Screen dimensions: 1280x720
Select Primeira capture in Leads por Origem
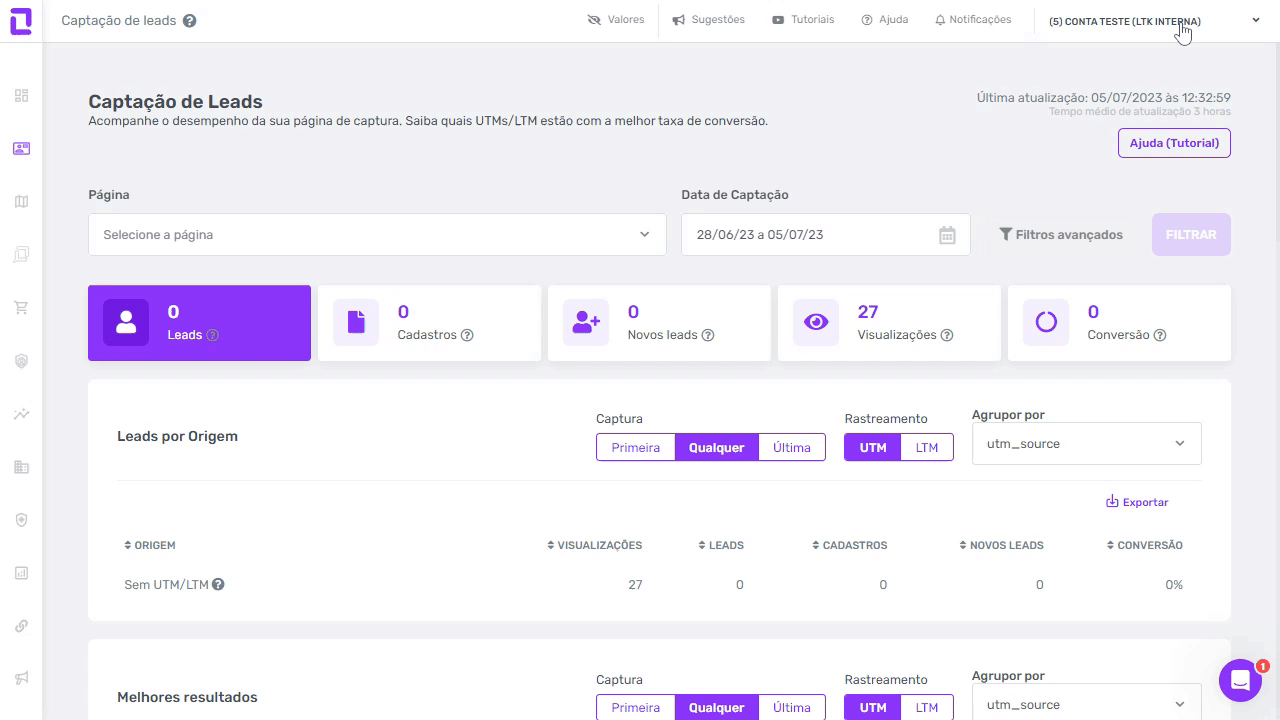[636, 447]
